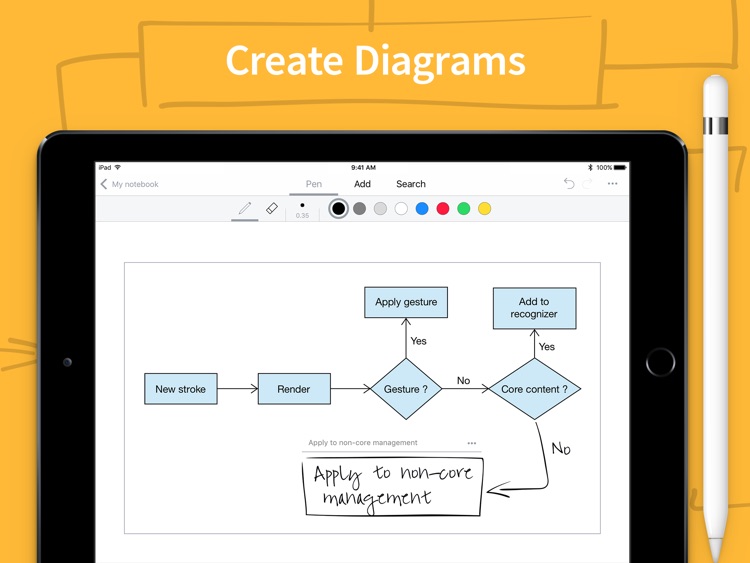The image size is (750, 563).
Task: Tap the recognized text preview 'Apply to non-core management'
Action: pos(363,443)
